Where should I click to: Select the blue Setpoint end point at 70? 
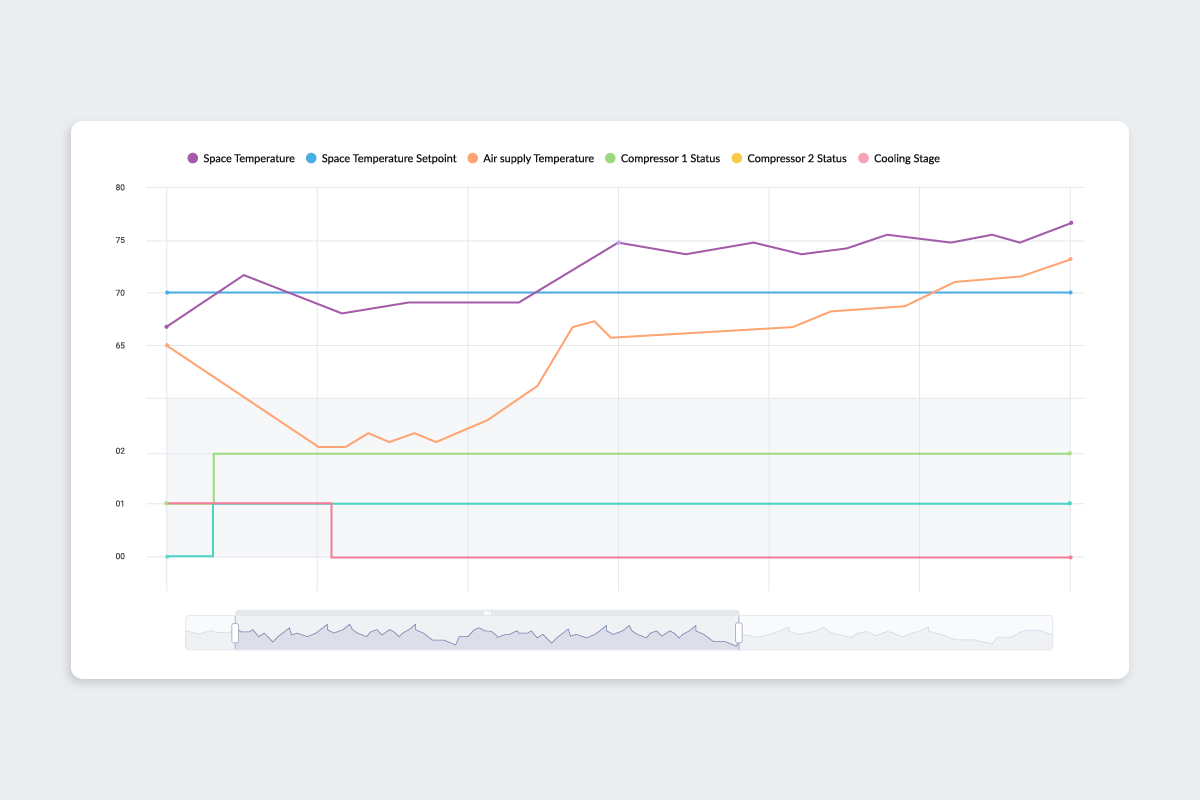[1070, 293]
